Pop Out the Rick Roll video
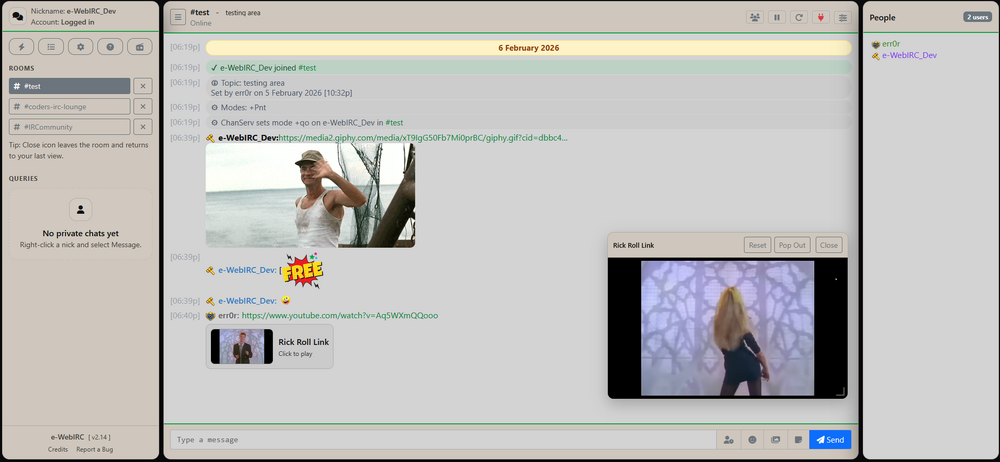This screenshot has height=462, width=1000. coord(792,245)
